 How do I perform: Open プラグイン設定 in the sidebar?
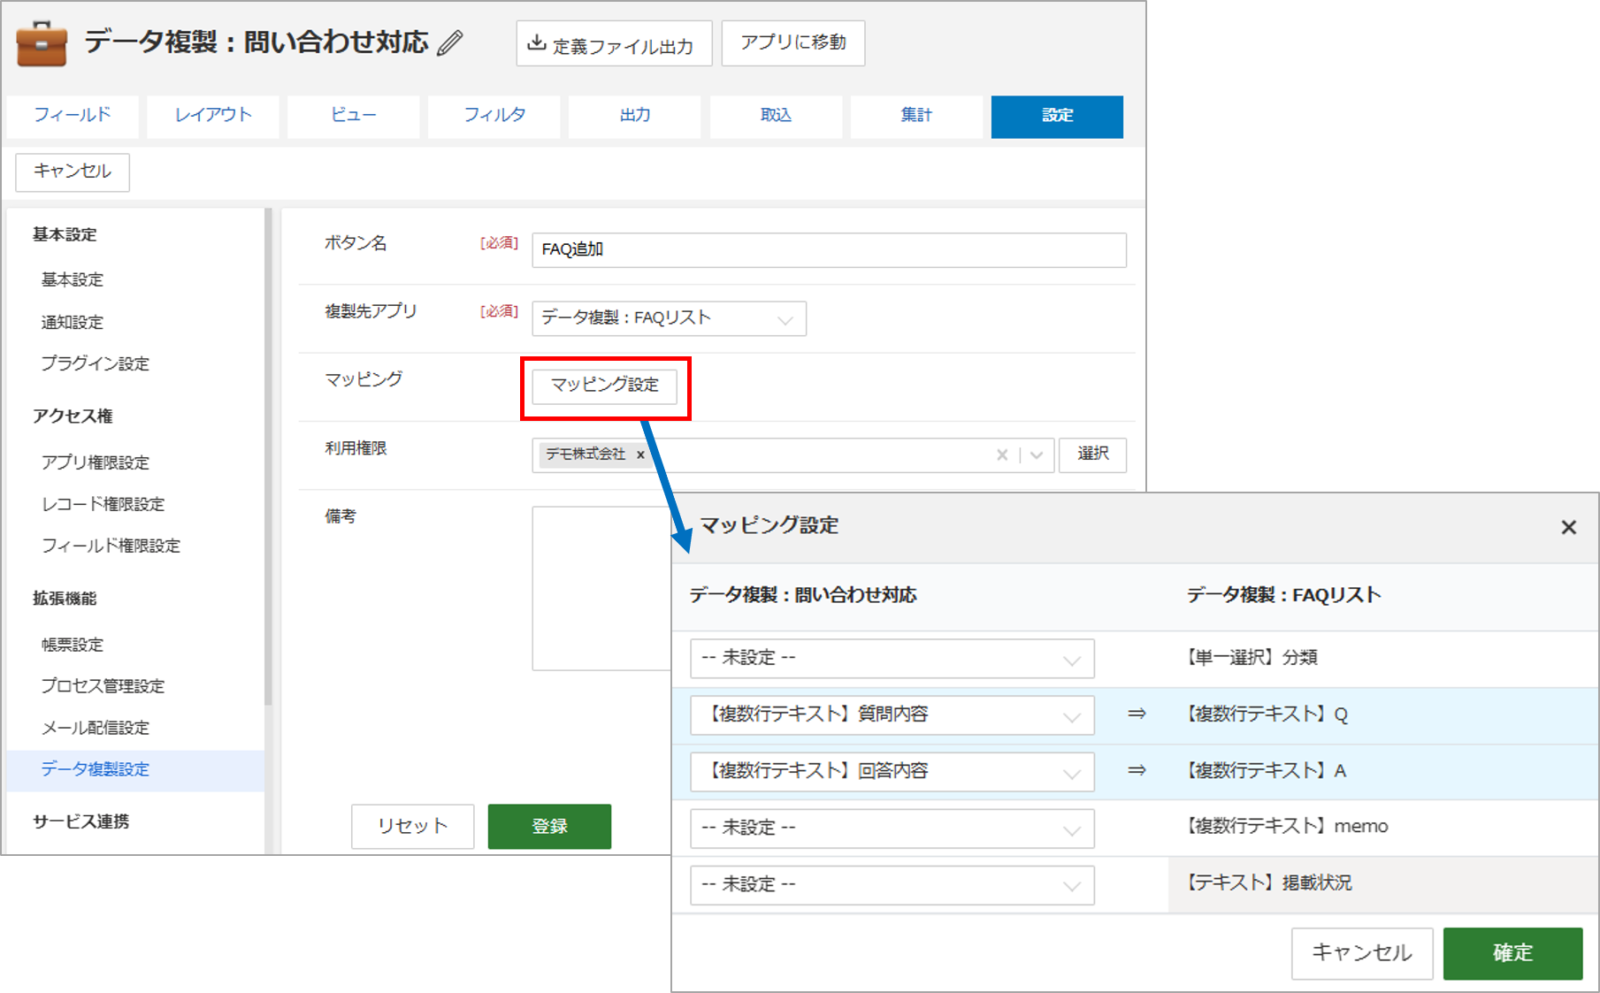click(95, 364)
